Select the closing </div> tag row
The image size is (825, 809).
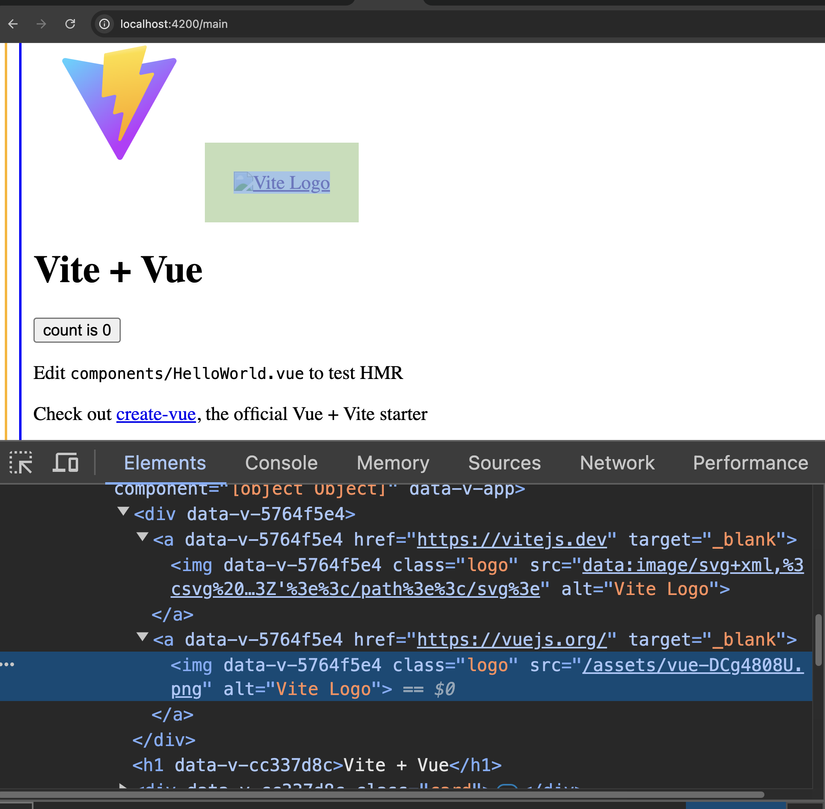point(164,740)
